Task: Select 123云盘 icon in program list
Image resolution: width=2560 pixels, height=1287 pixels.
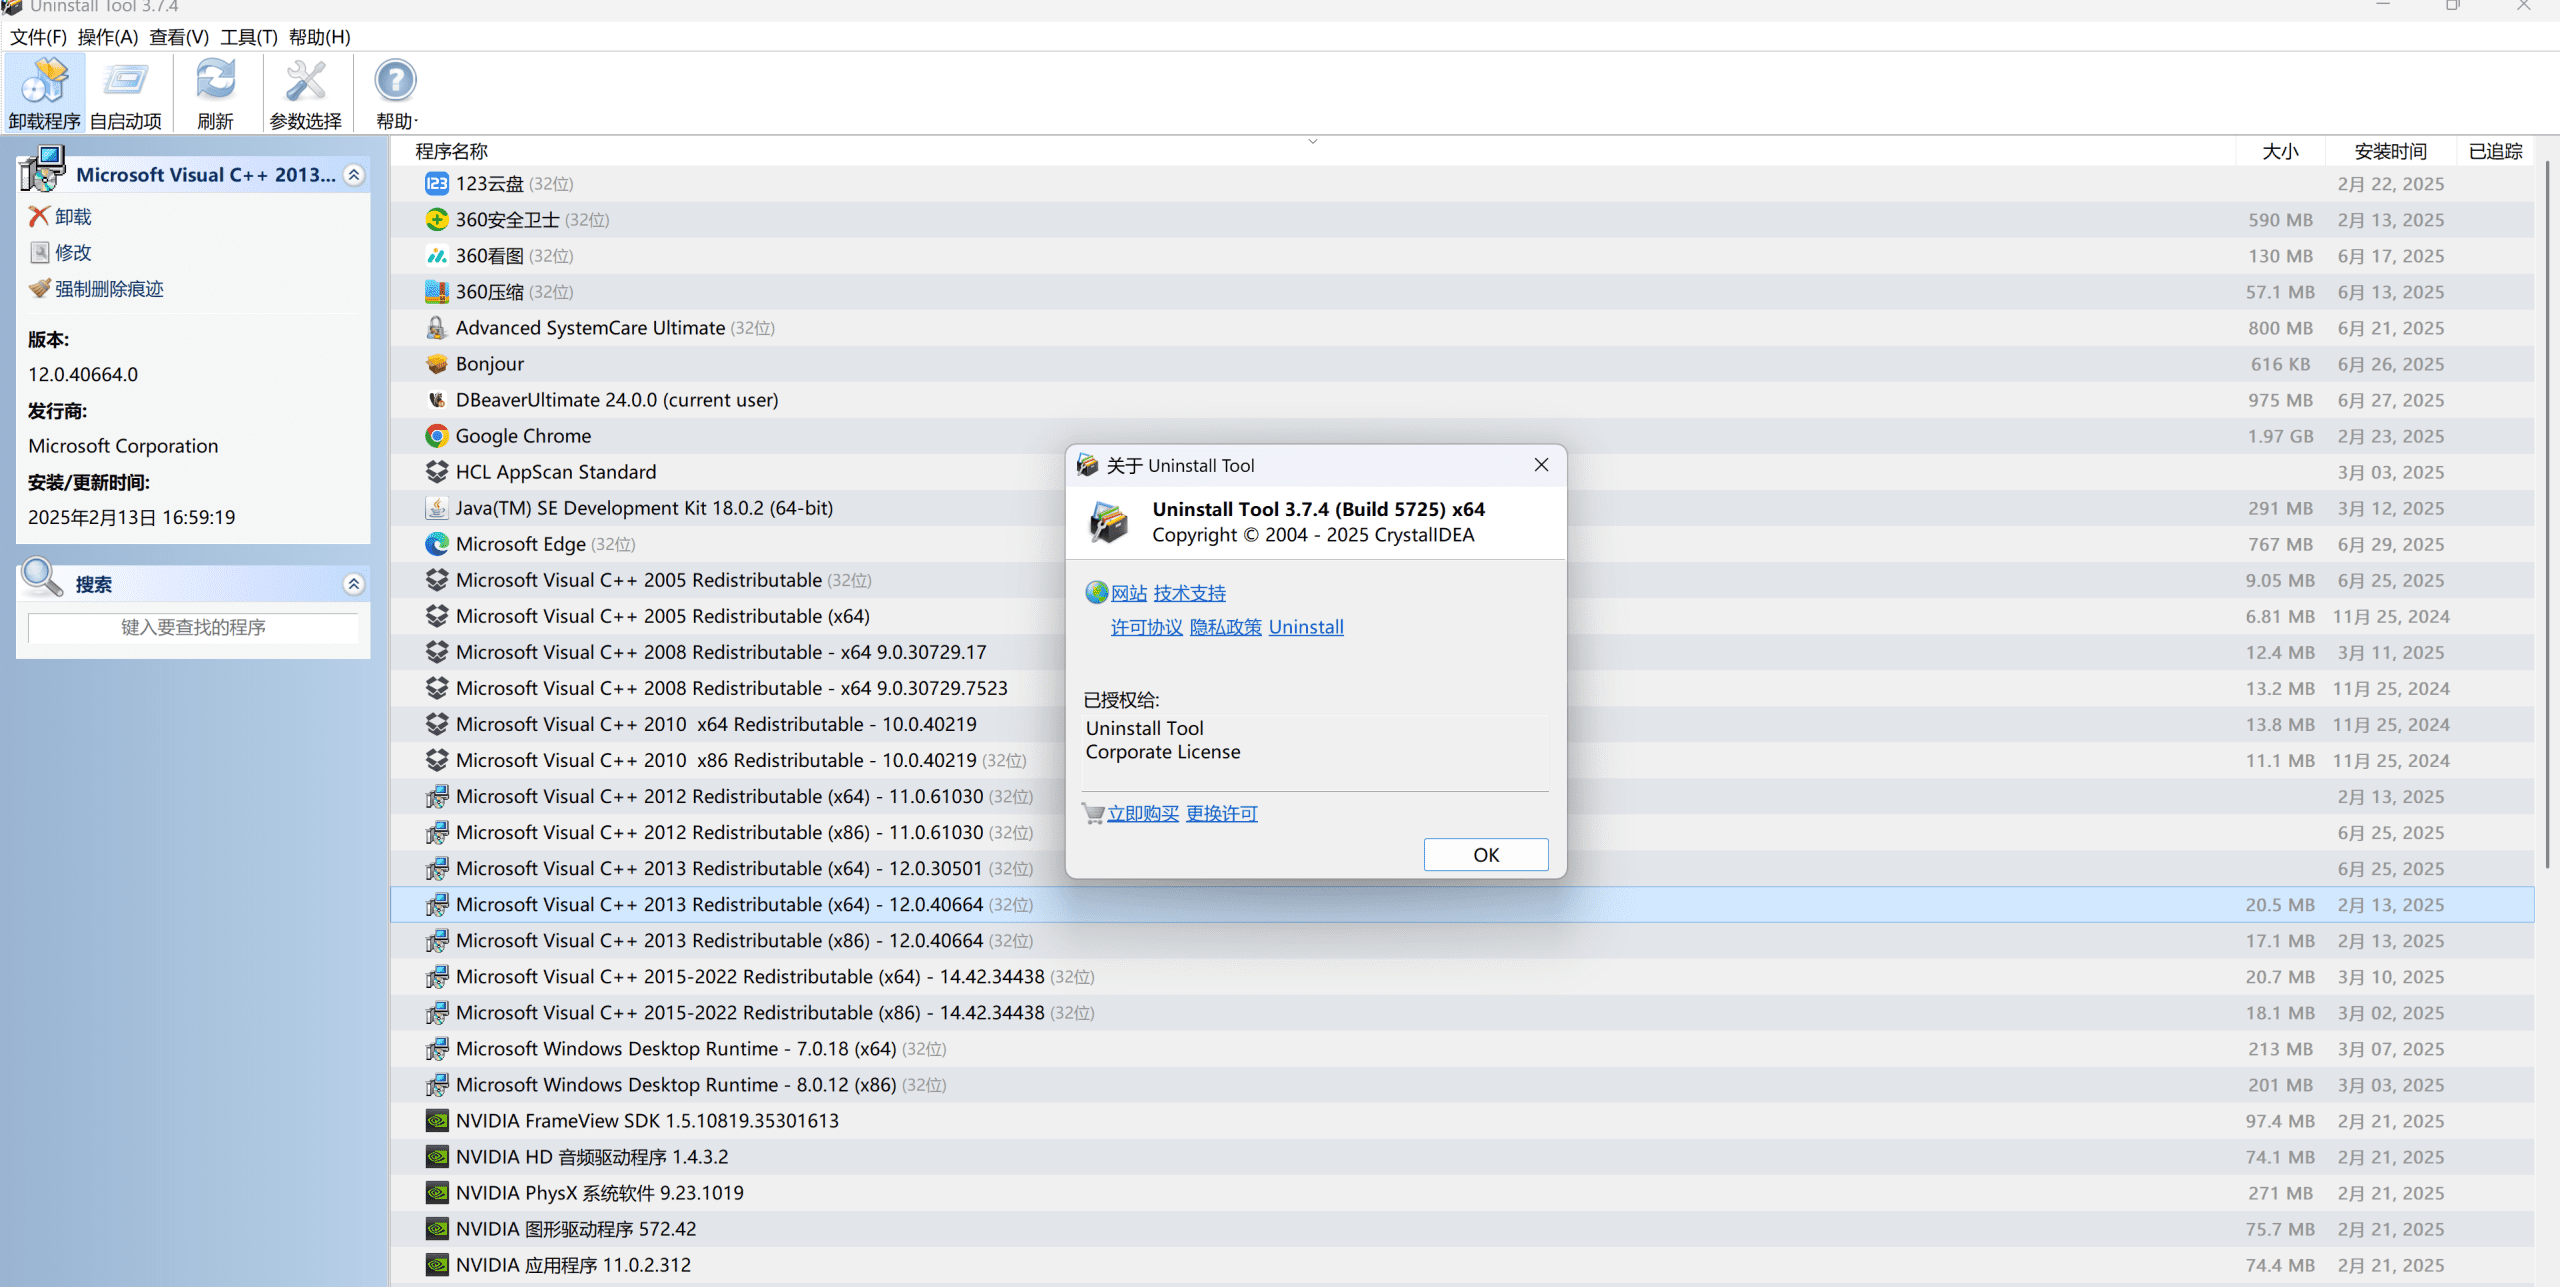Action: pos(437,184)
